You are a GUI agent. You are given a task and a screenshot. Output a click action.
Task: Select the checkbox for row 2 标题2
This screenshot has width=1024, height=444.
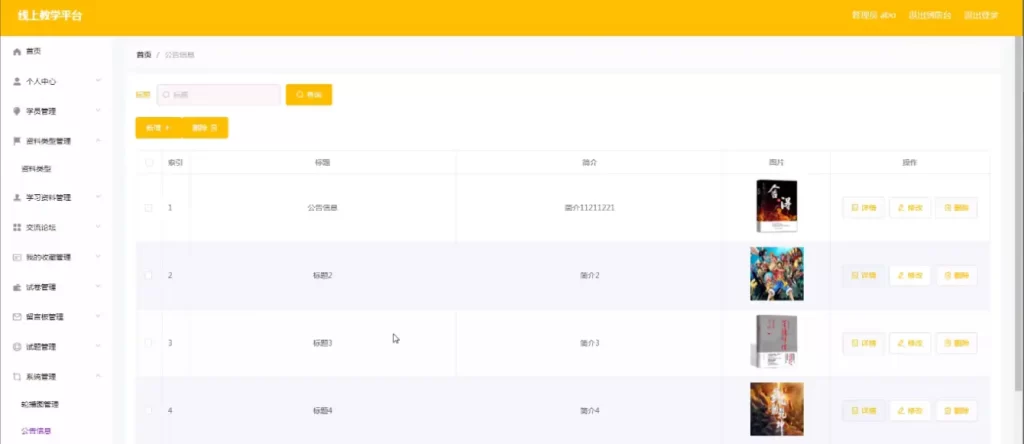149,275
